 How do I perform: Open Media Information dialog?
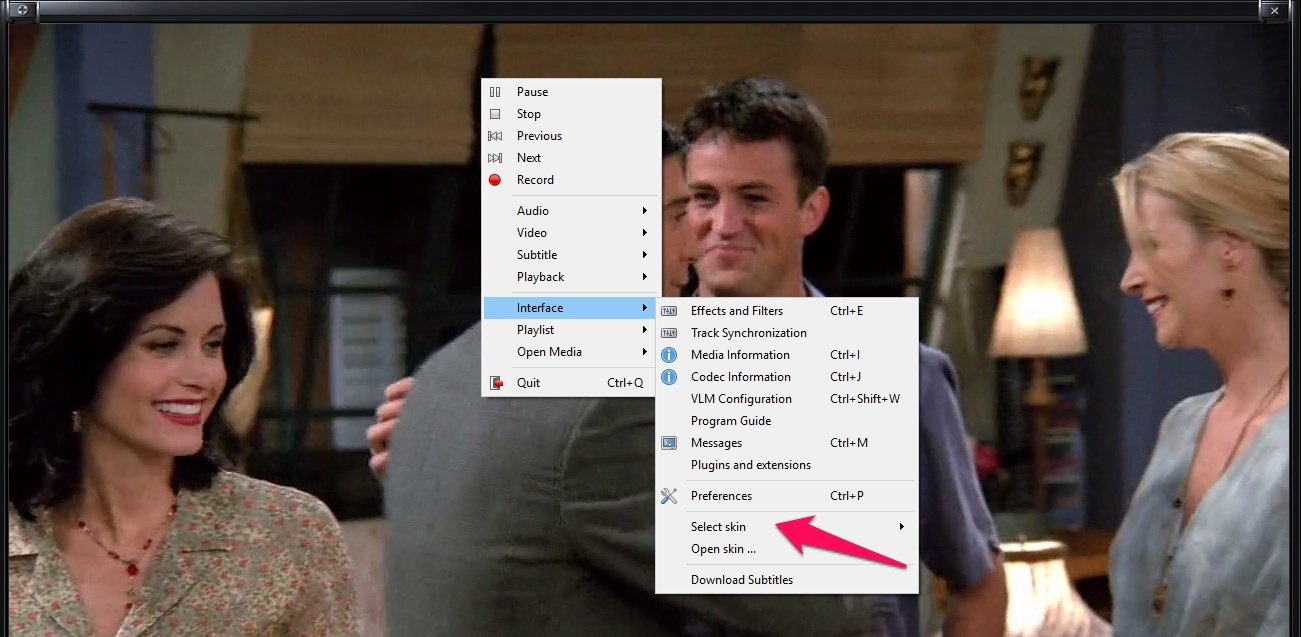pyautogui.click(x=740, y=355)
